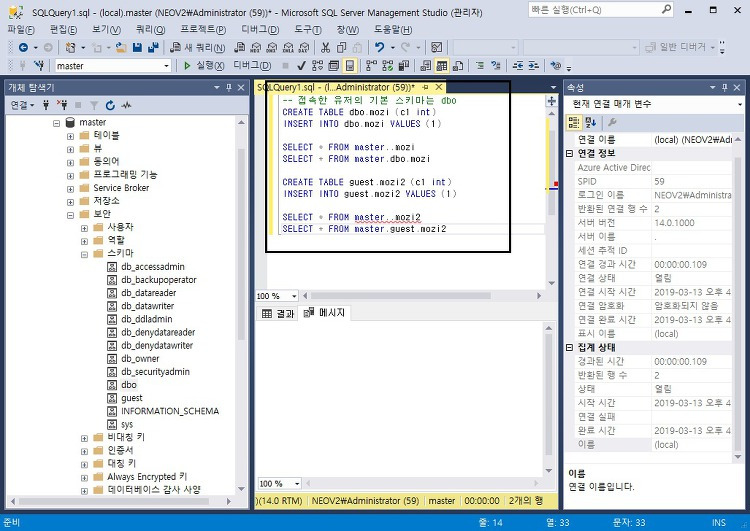Switch to the 메시지 tab
Viewport: 750px width, 531px height.
coord(325,313)
